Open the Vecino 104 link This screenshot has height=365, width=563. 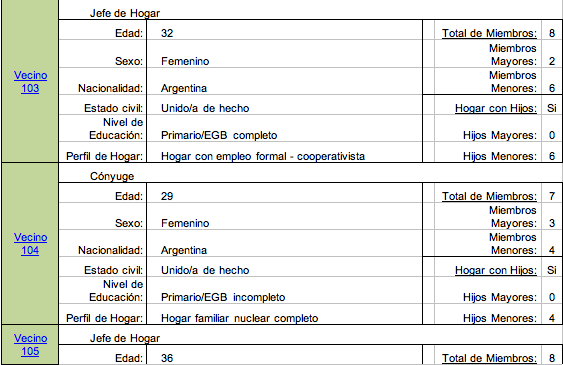coord(30,244)
